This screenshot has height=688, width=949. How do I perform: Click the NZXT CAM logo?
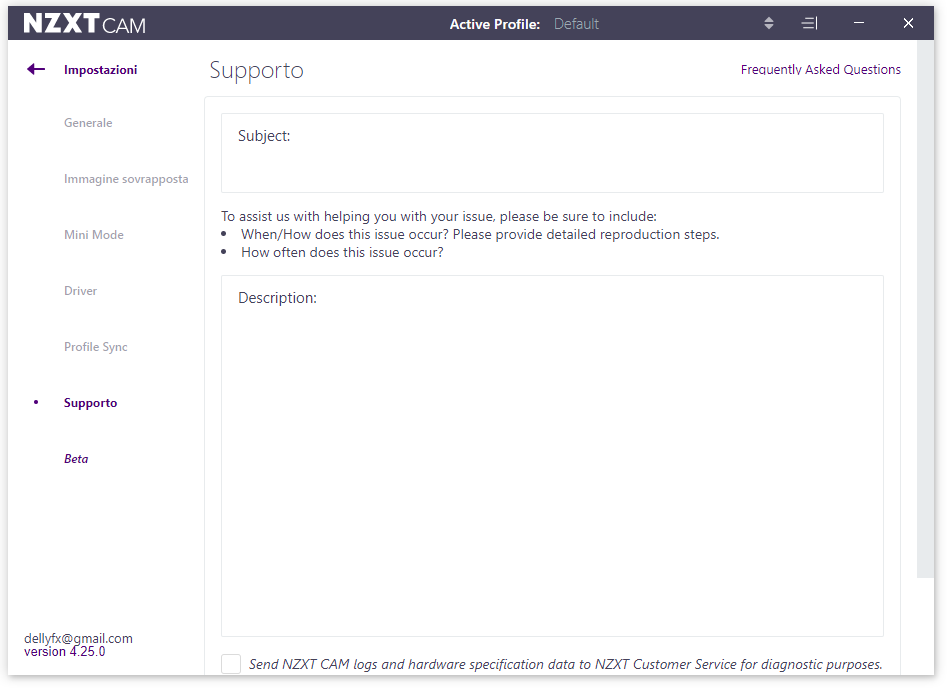[x=85, y=24]
